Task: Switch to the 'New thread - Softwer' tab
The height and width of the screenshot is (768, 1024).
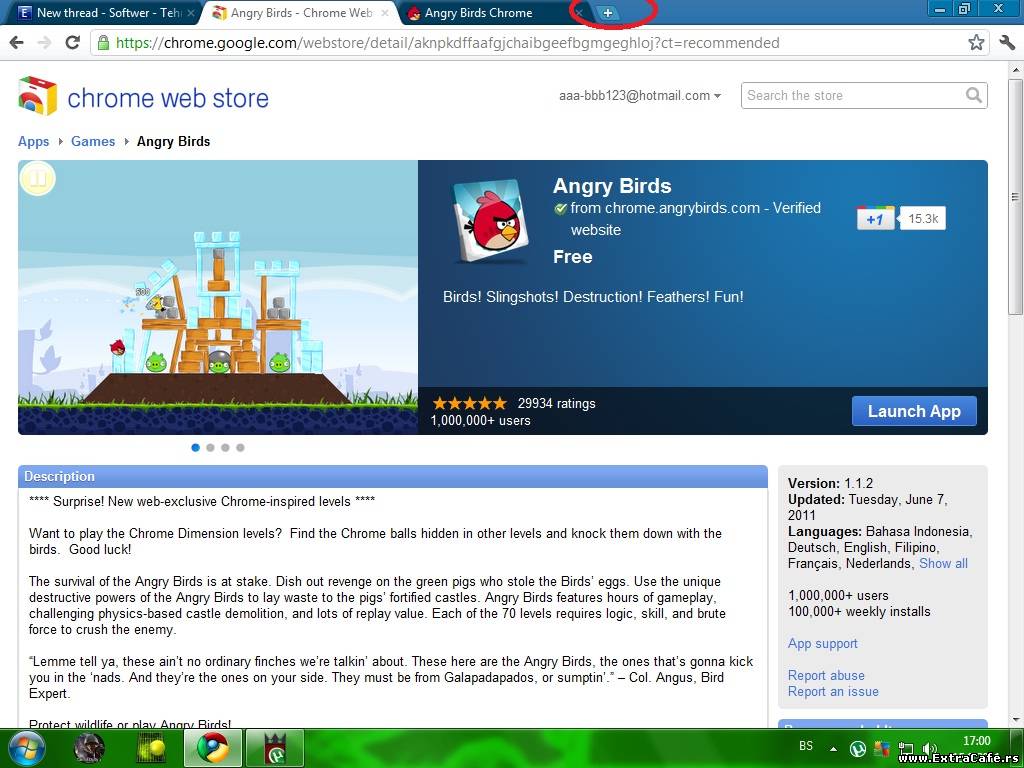Action: click(x=102, y=12)
